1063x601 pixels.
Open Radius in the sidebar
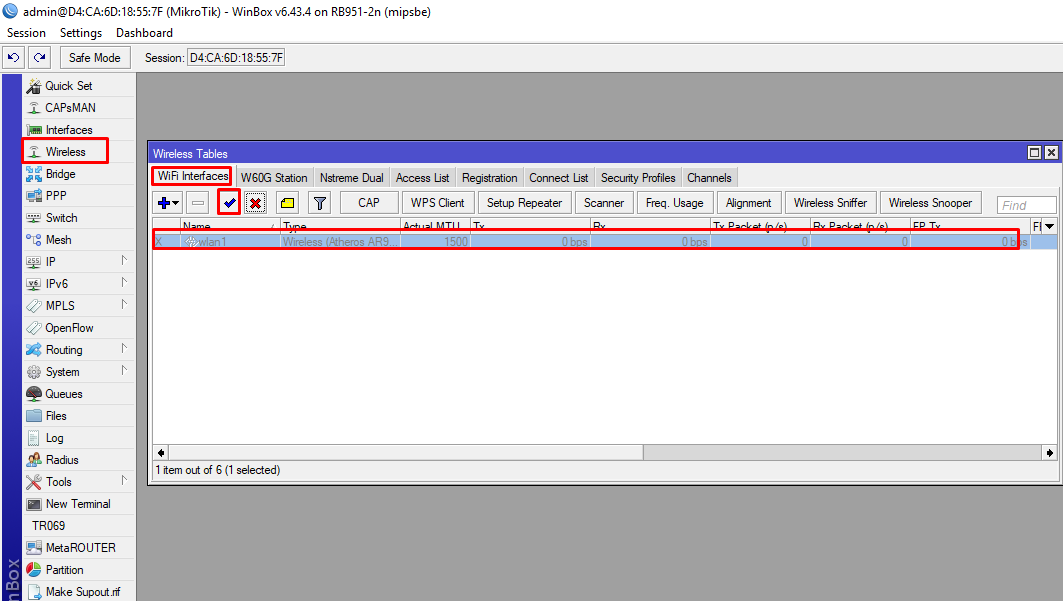tap(79, 460)
